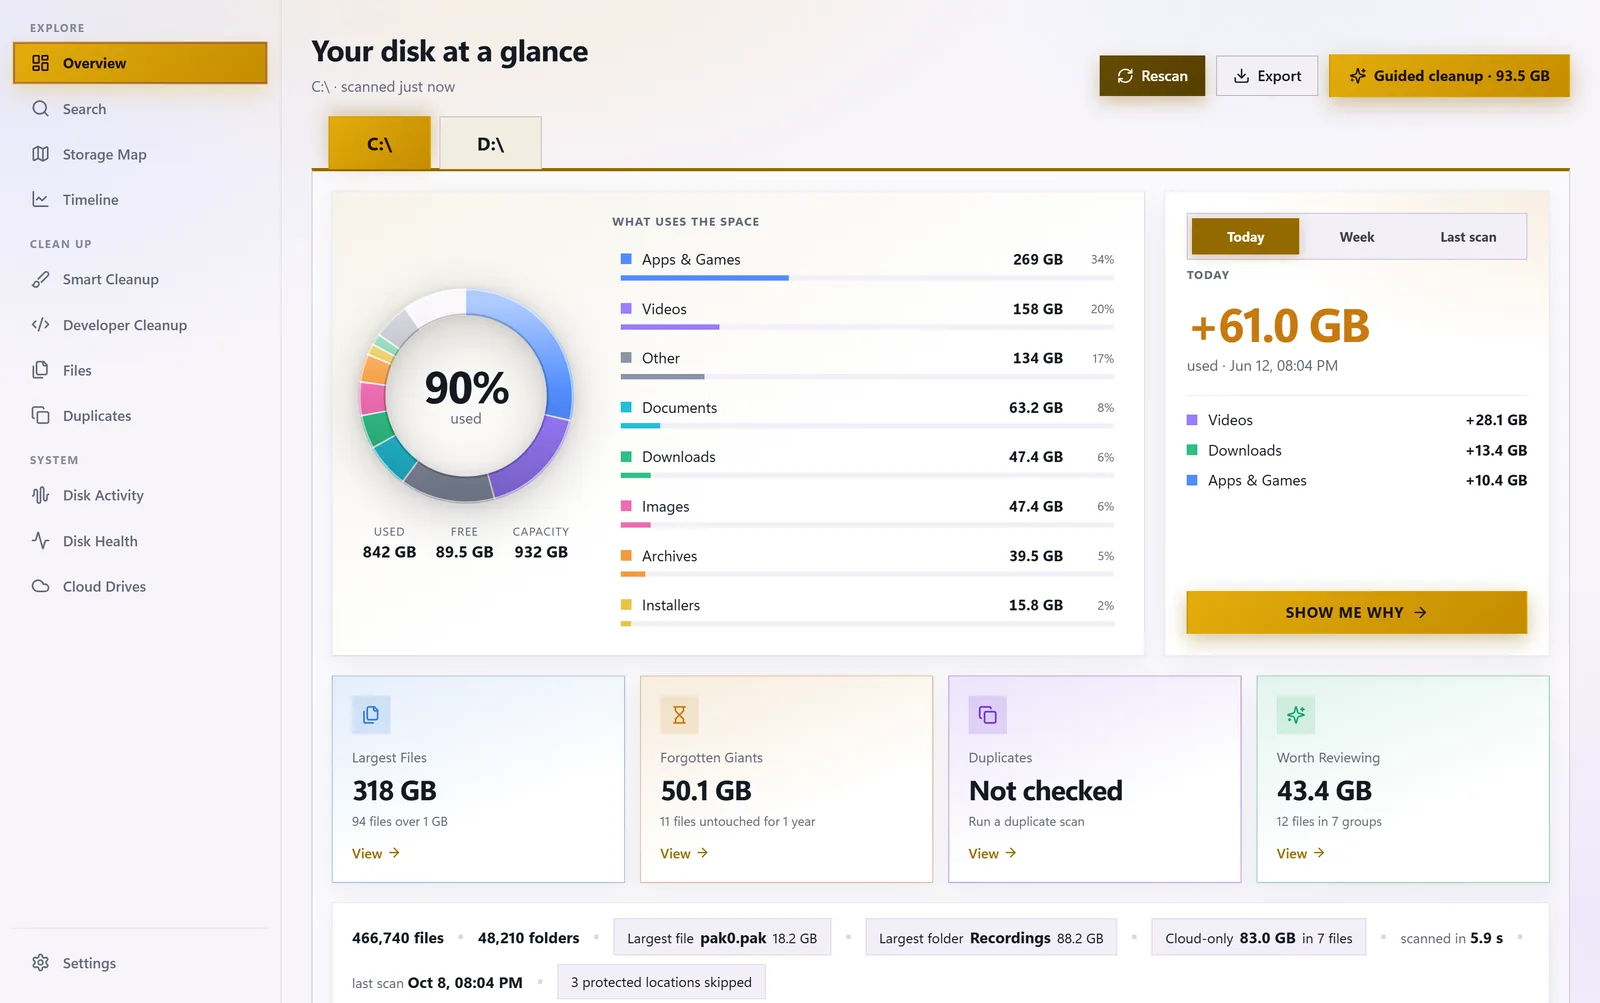
Task: Click the 90% used donut chart
Action: click(466, 395)
